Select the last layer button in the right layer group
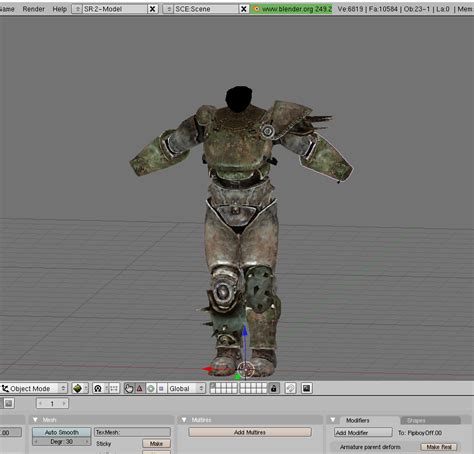This screenshot has width=474, height=454. click(x=264, y=391)
